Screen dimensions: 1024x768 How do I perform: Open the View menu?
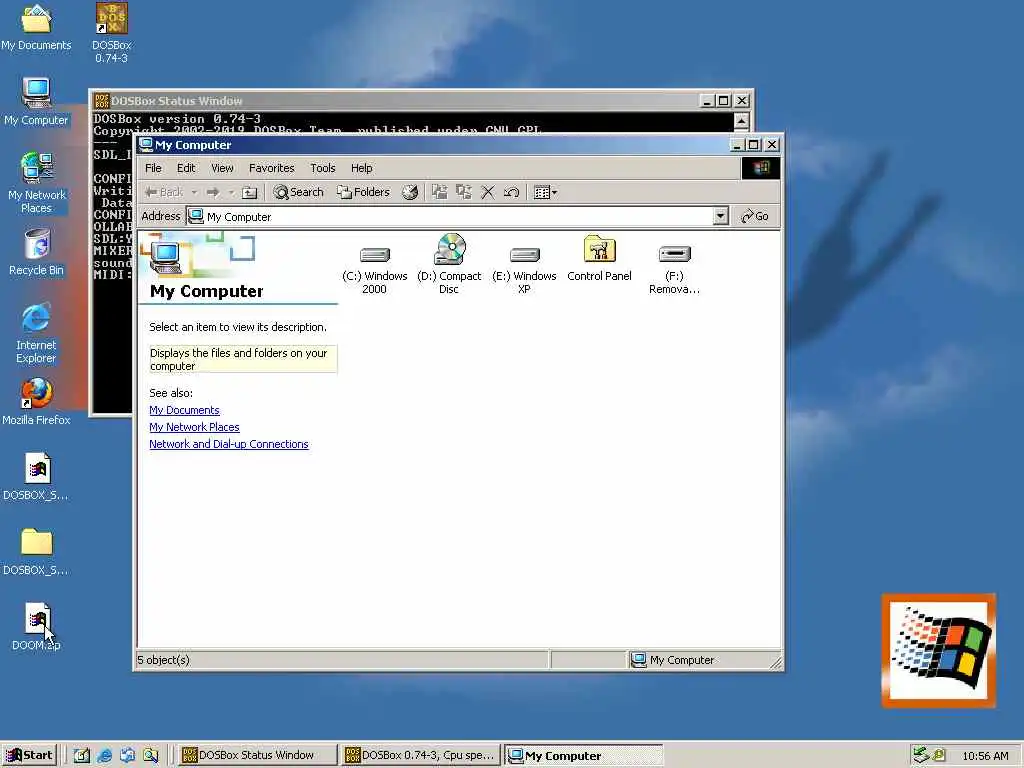pyautogui.click(x=222, y=168)
